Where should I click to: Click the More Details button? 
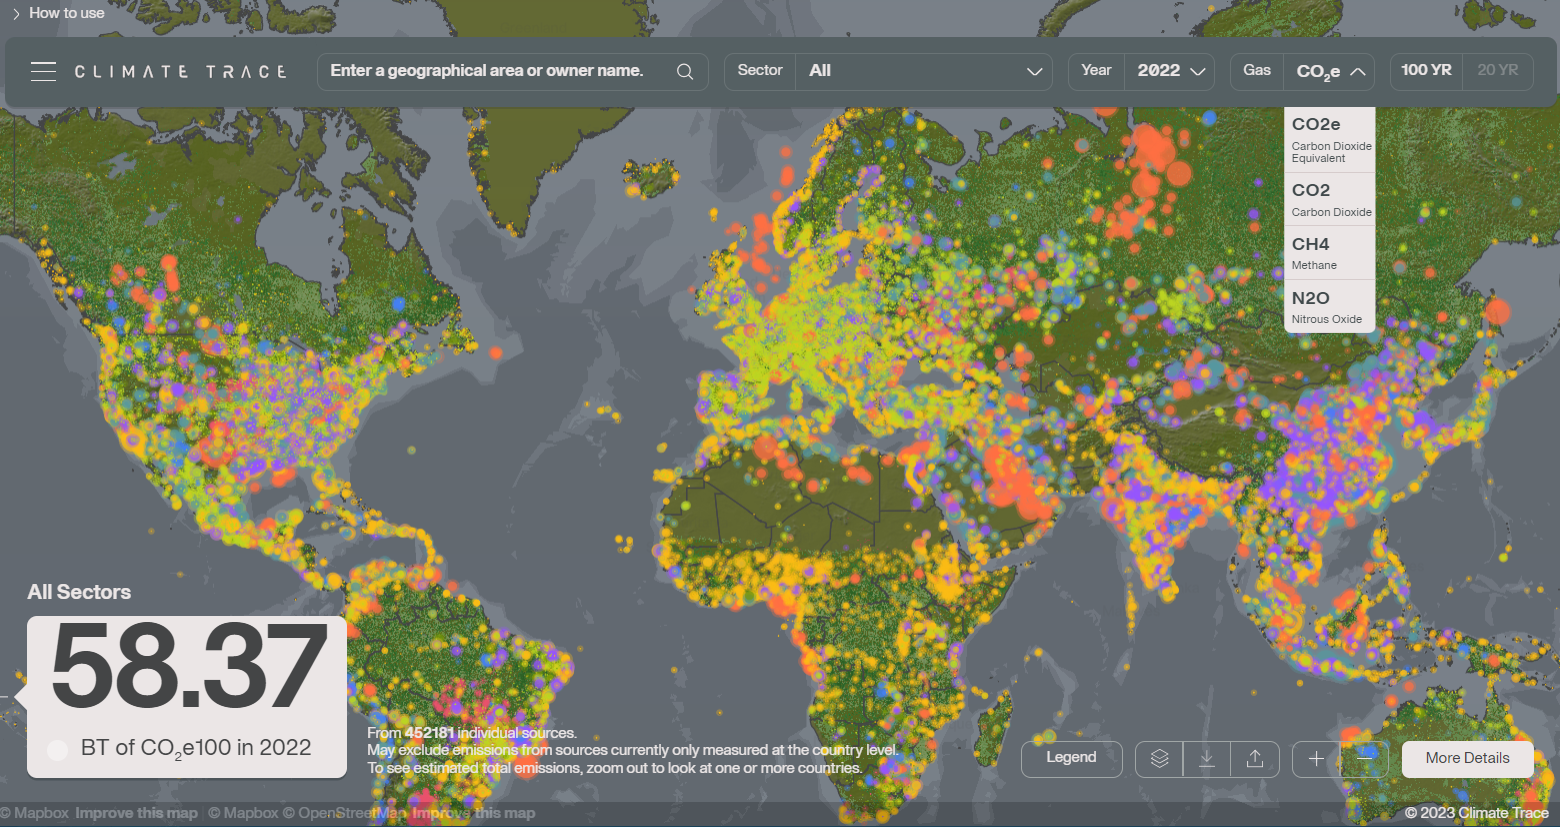tap(1467, 758)
